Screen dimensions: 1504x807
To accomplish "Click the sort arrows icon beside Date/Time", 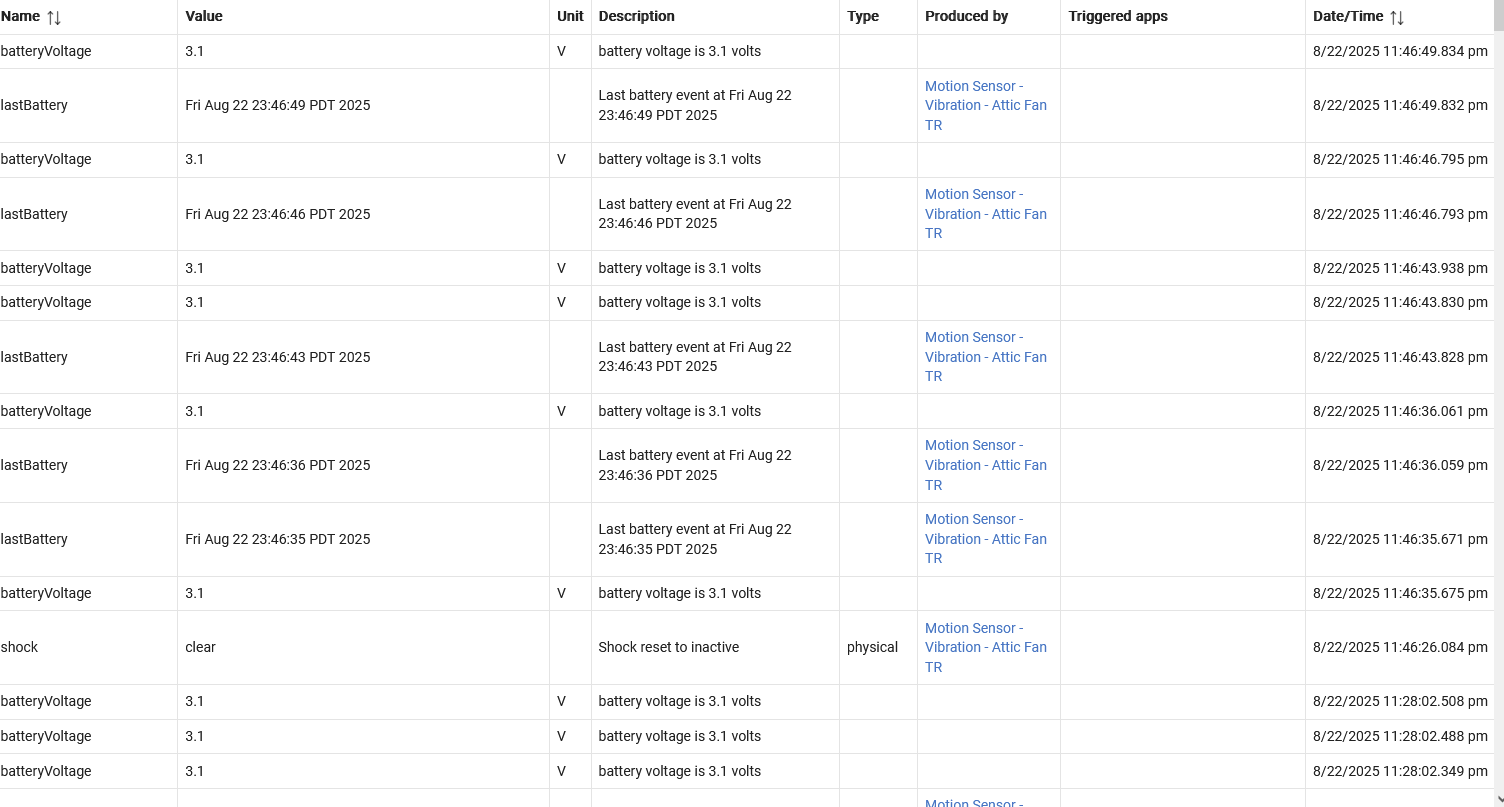I will coord(1397,17).
